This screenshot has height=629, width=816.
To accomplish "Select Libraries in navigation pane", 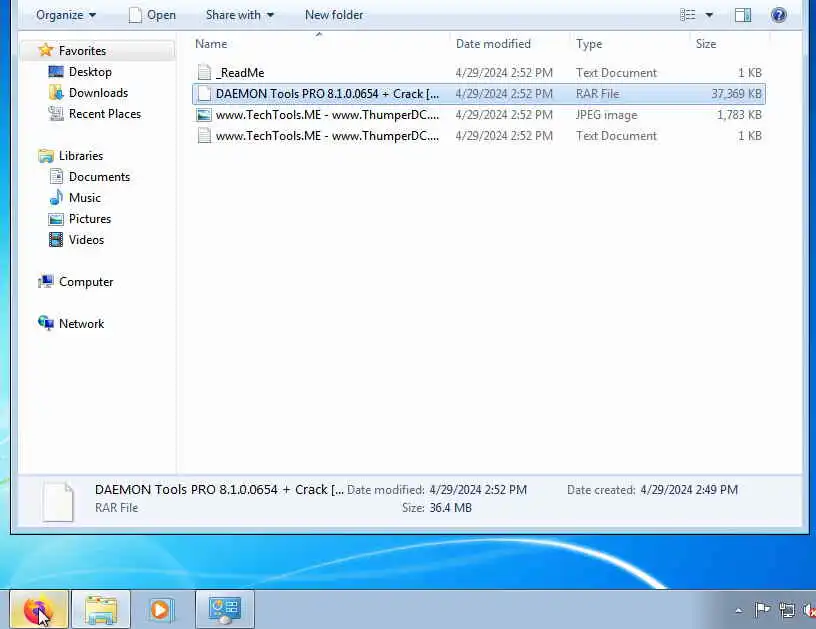I will click(x=81, y=156).
